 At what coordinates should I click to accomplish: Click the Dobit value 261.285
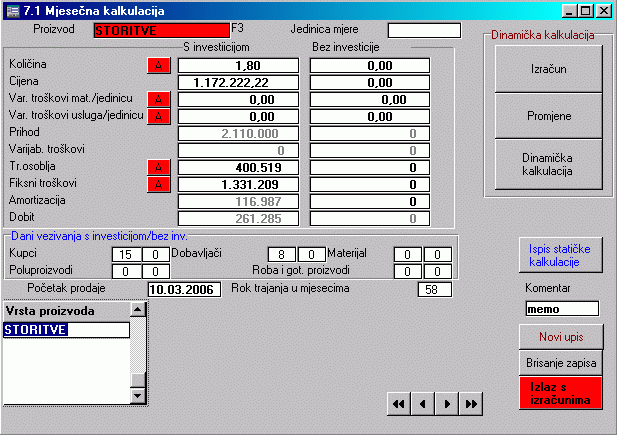[238, 218]
